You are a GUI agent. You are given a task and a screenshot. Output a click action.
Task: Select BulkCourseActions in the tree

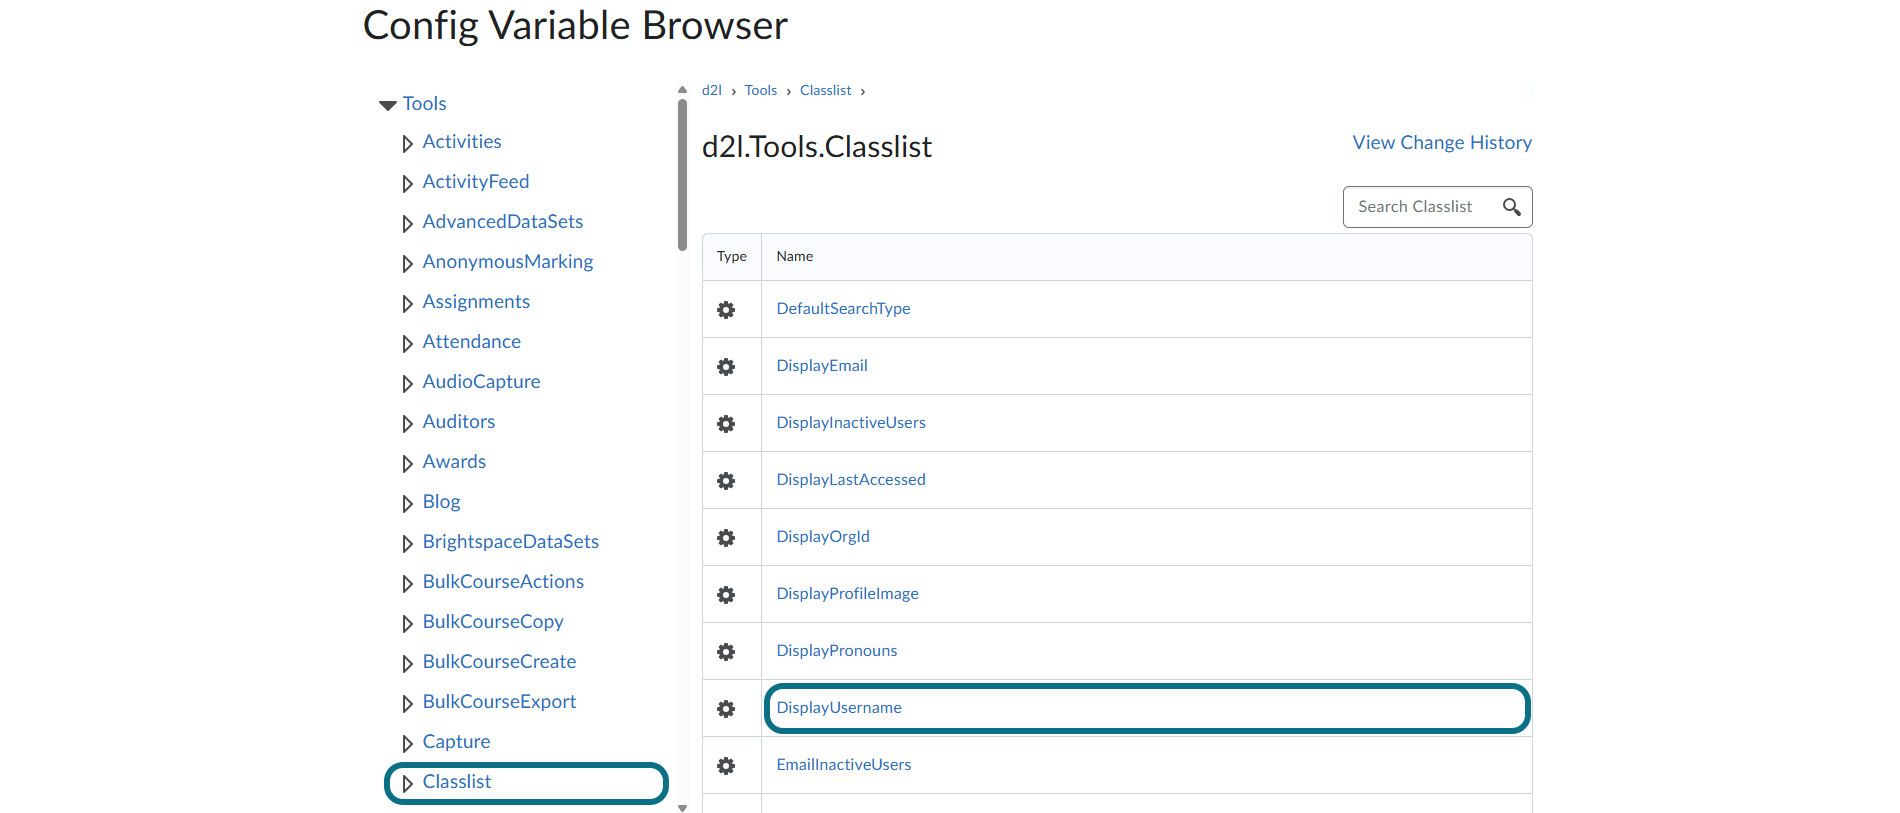[503, 582]
